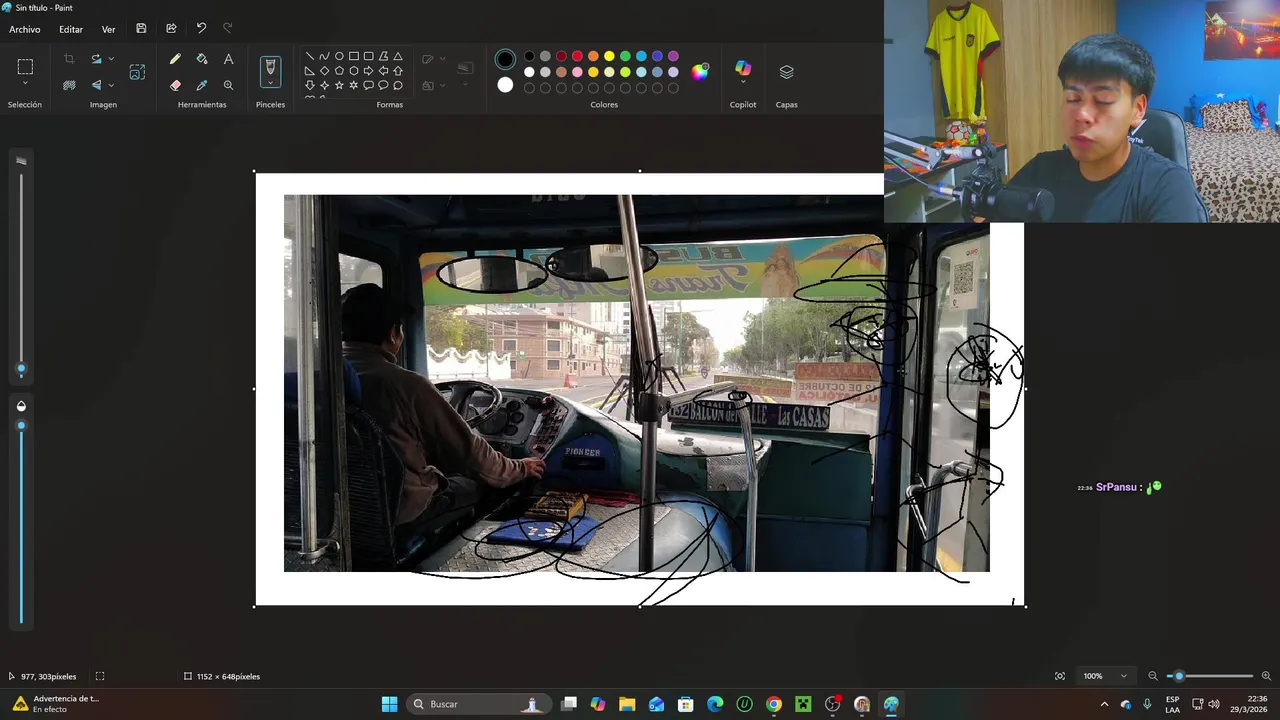Pick the straight line shape
Image resolution: width=1280 pixels, height=720 pixels.
309,56
